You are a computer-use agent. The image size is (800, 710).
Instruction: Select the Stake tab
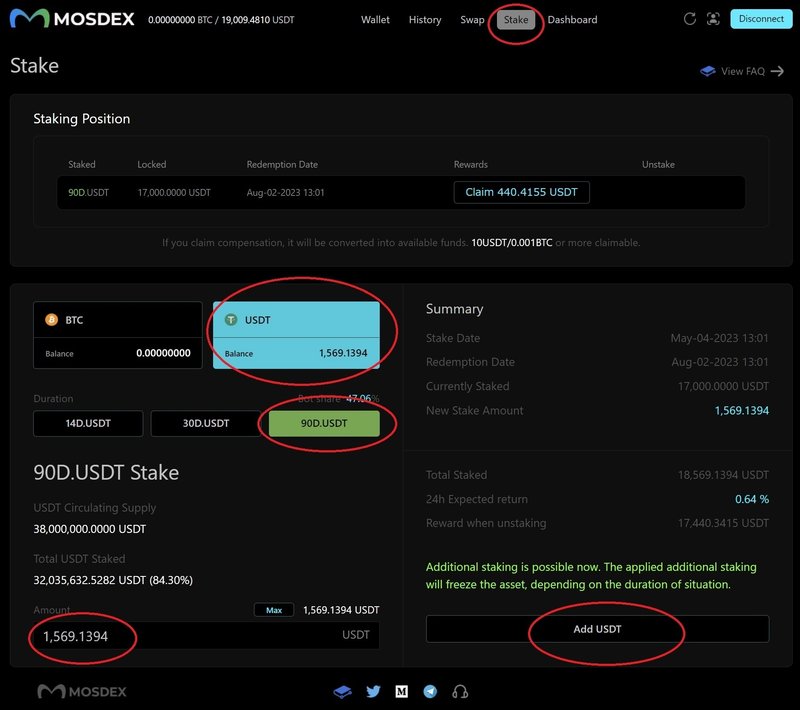click(516, 19)
